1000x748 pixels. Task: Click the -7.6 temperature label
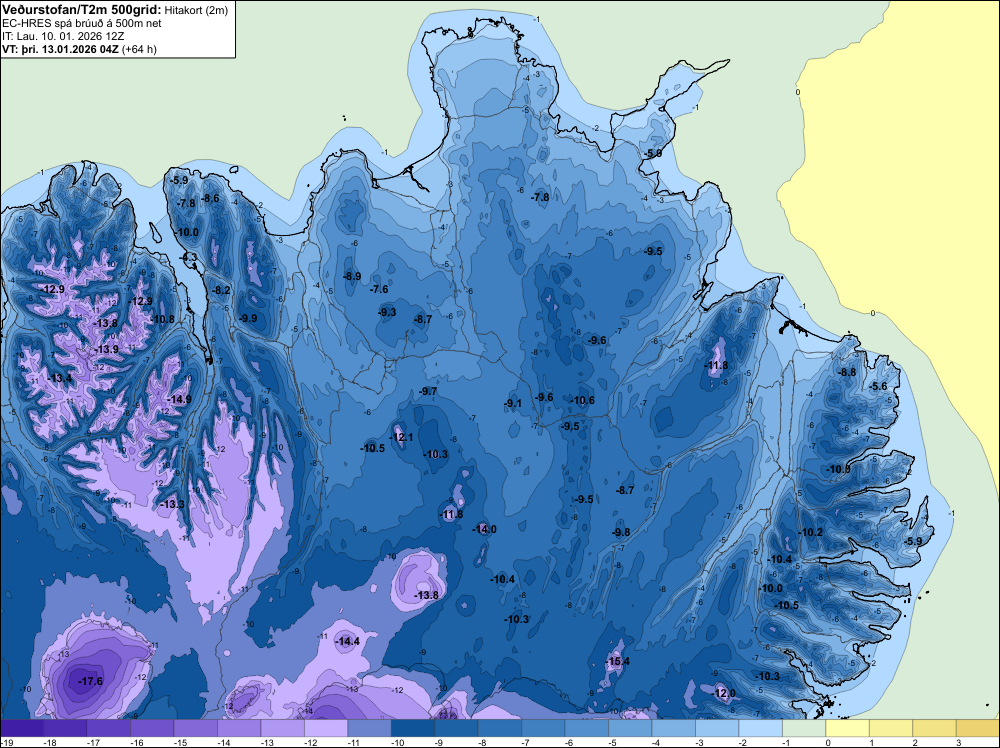[379, 289]
